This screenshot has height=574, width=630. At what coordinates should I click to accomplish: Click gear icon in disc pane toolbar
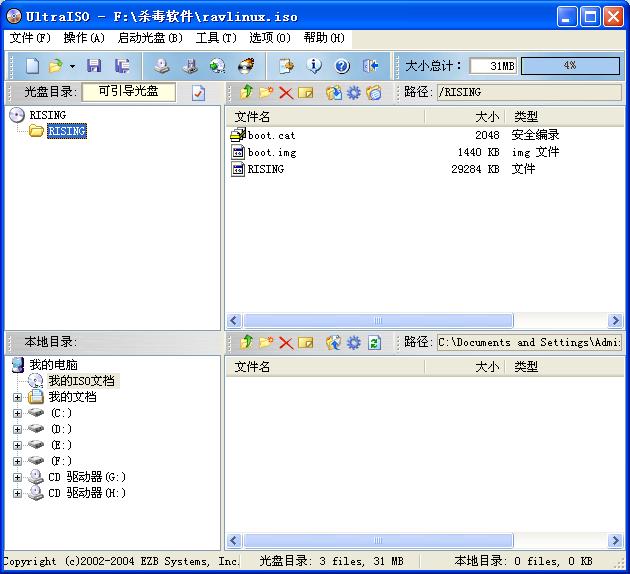click(x=354, y=93)
